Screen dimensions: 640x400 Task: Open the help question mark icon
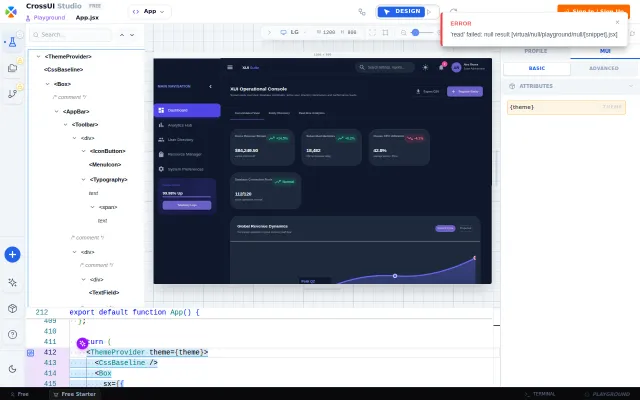13,335
